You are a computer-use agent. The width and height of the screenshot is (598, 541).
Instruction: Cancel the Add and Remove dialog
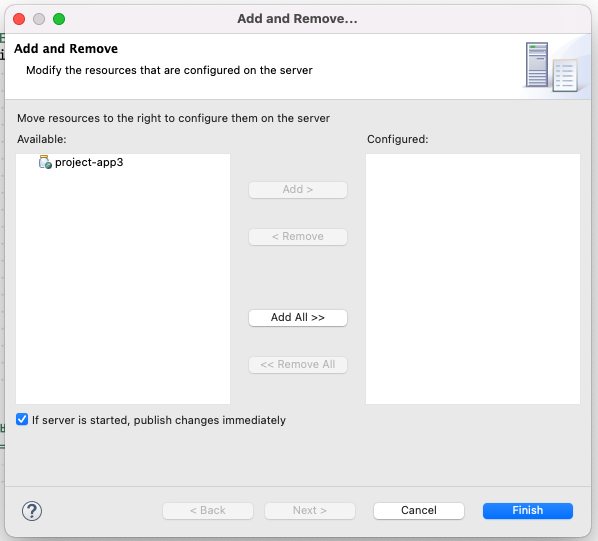[419, 510]
